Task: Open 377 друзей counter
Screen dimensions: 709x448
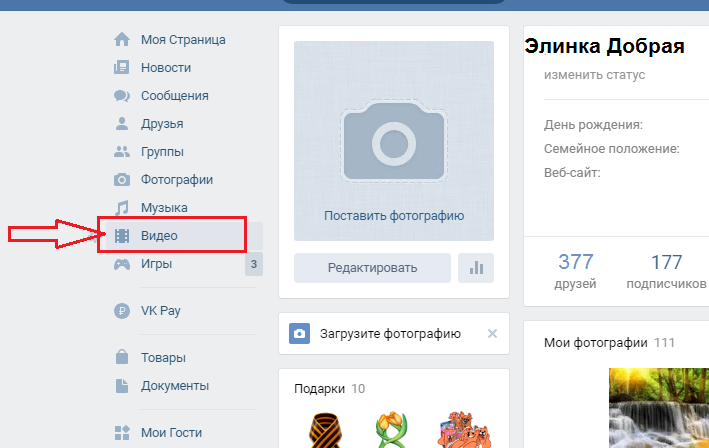Action: point(575,270)
